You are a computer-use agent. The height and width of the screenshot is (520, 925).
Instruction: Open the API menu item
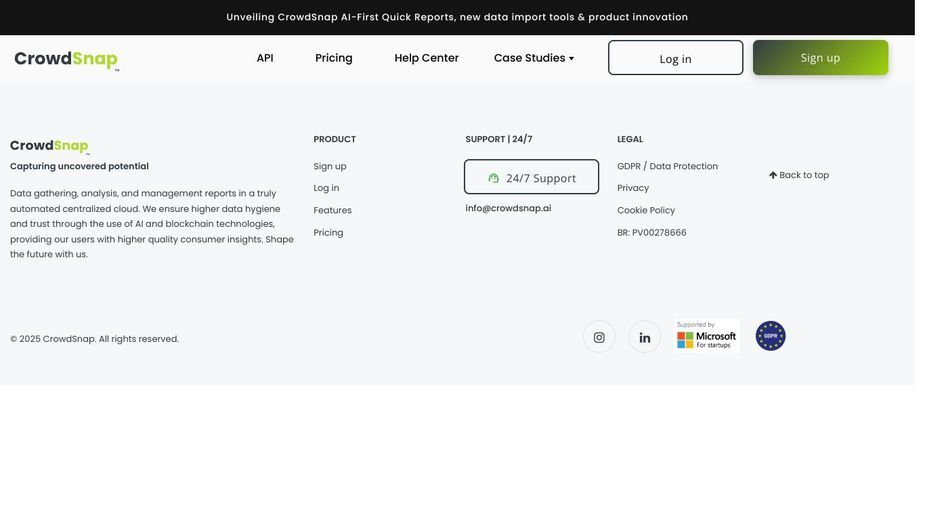click(x=265, y=58)
